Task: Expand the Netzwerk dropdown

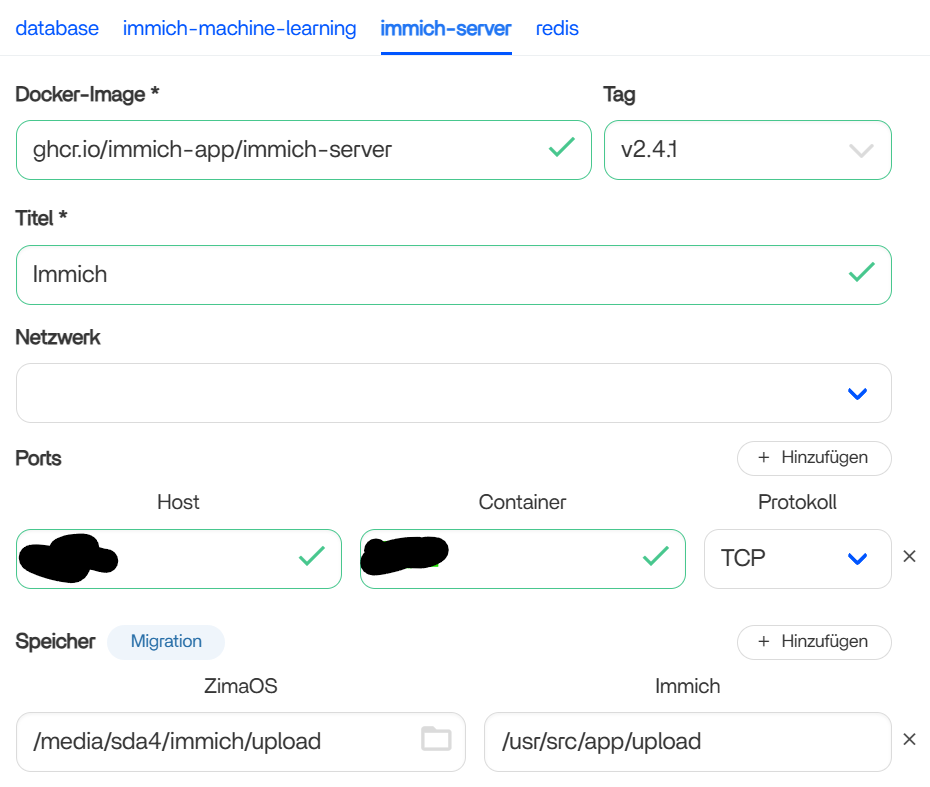Action: pyautogui.click(x=857, y=393)
